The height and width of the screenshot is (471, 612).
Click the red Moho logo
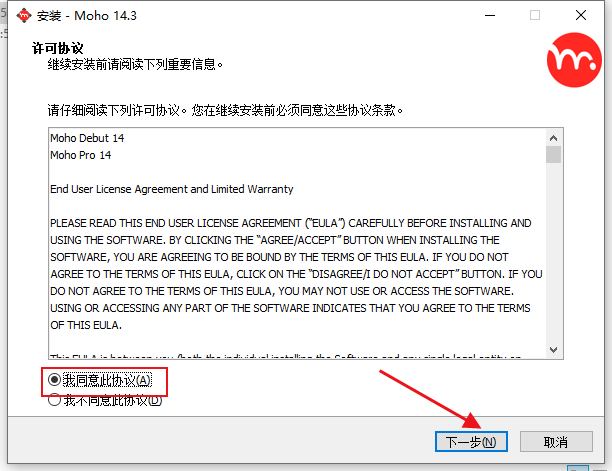pos(574,60)
